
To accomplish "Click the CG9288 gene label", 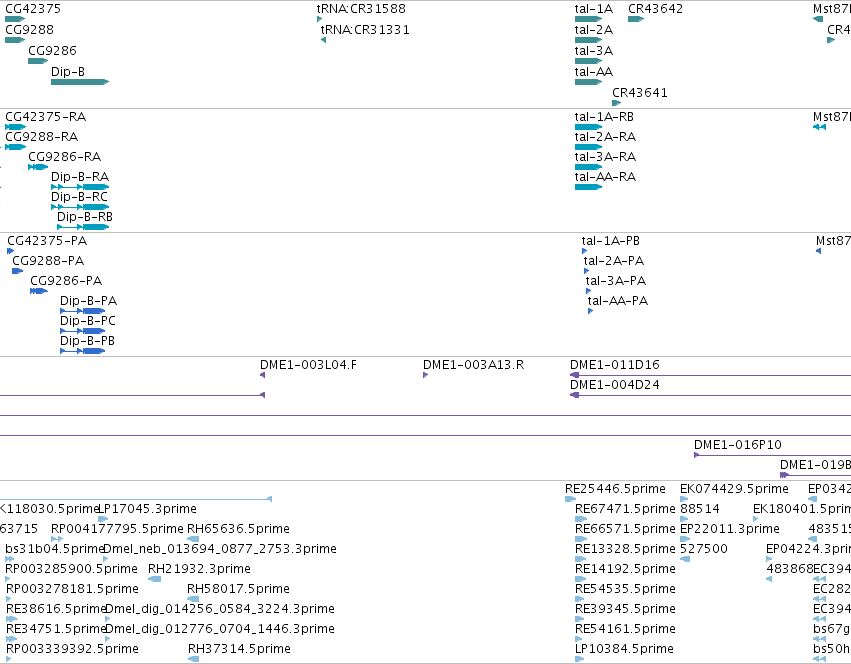I will 29,29.
